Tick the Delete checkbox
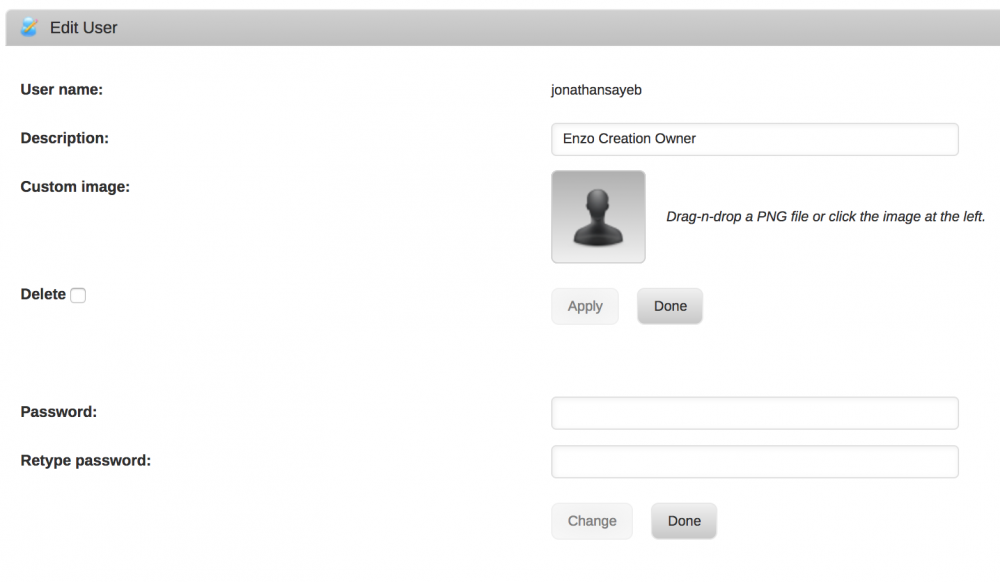1000x582 pixels. click(x=78, y=295)
